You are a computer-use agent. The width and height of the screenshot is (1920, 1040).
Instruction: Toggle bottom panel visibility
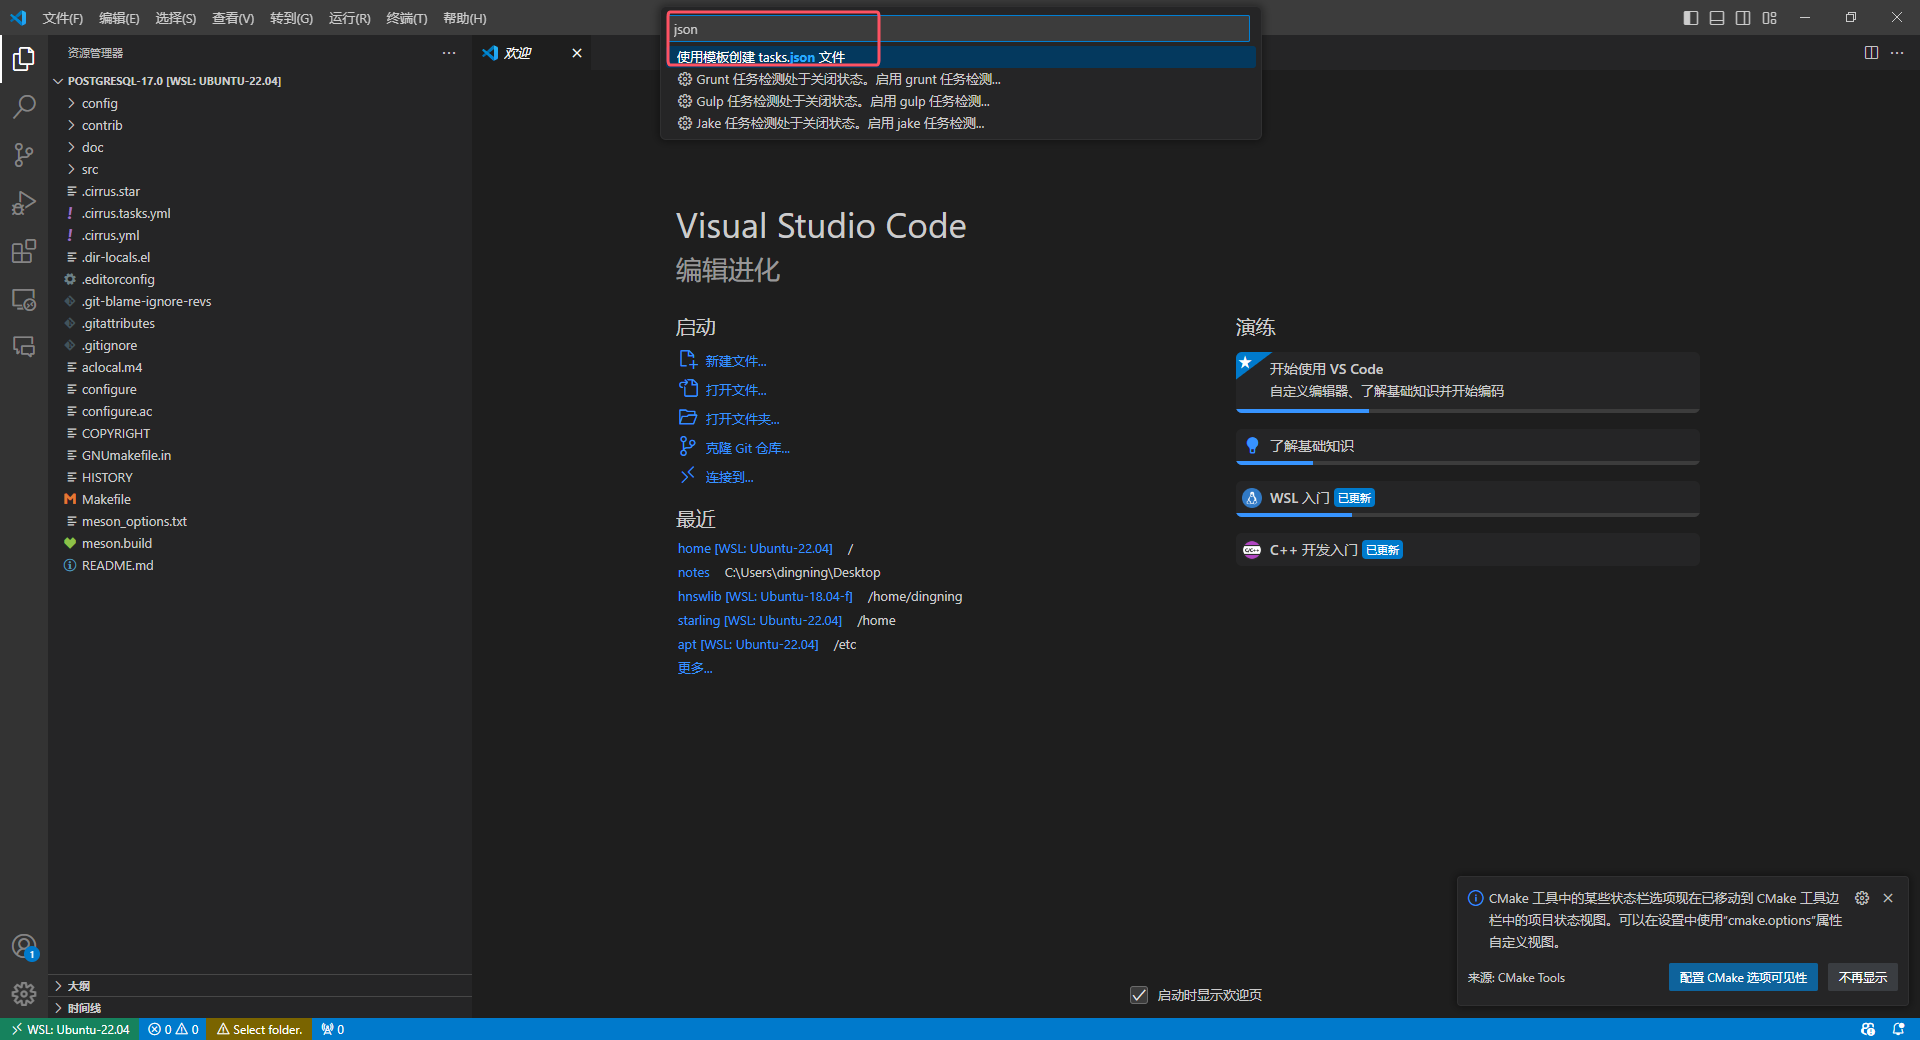point(1717,18)
